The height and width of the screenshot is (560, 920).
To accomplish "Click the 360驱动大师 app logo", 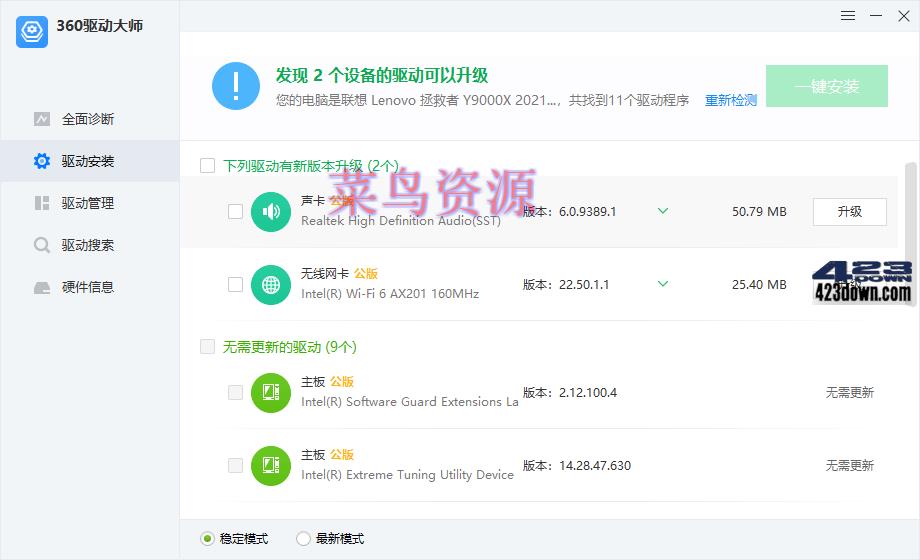I will point(32,31).
